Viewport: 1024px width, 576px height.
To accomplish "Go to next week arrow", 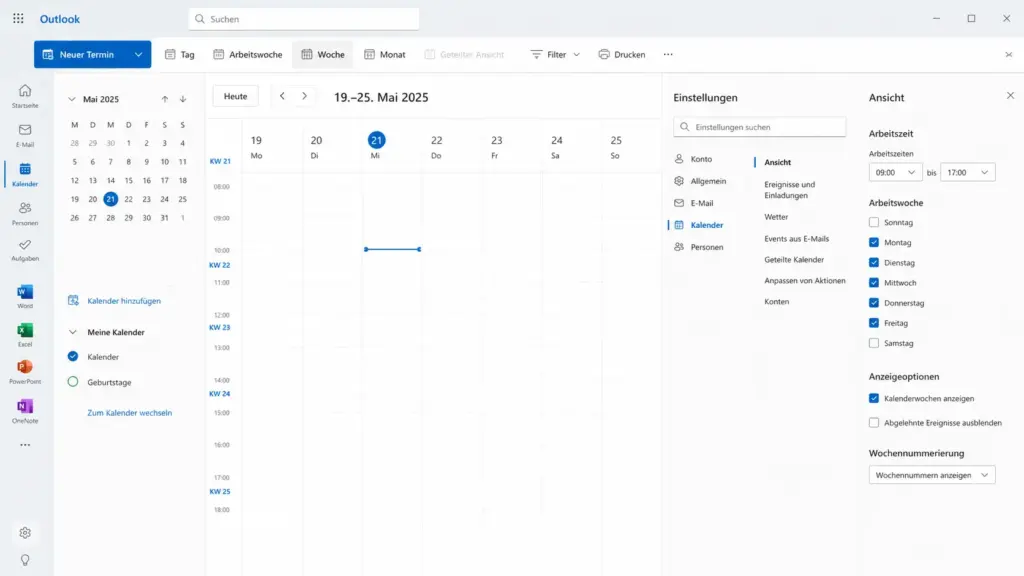I will (x=304, y=96).
